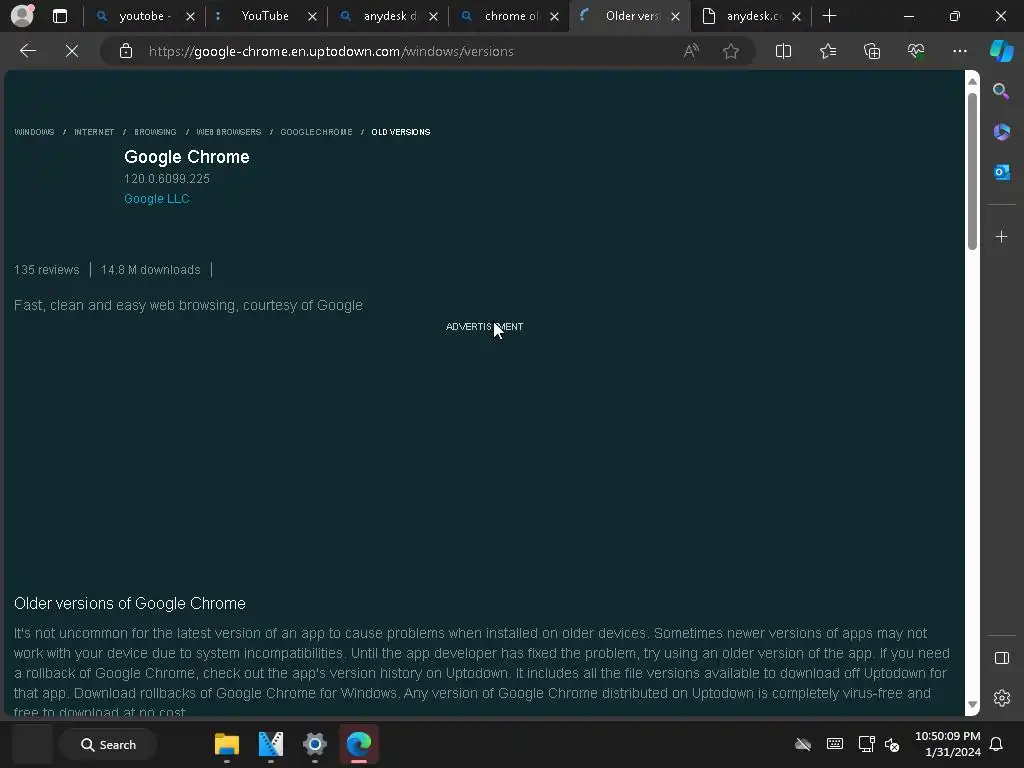Open Settings and more ellipsis menu

959,51
